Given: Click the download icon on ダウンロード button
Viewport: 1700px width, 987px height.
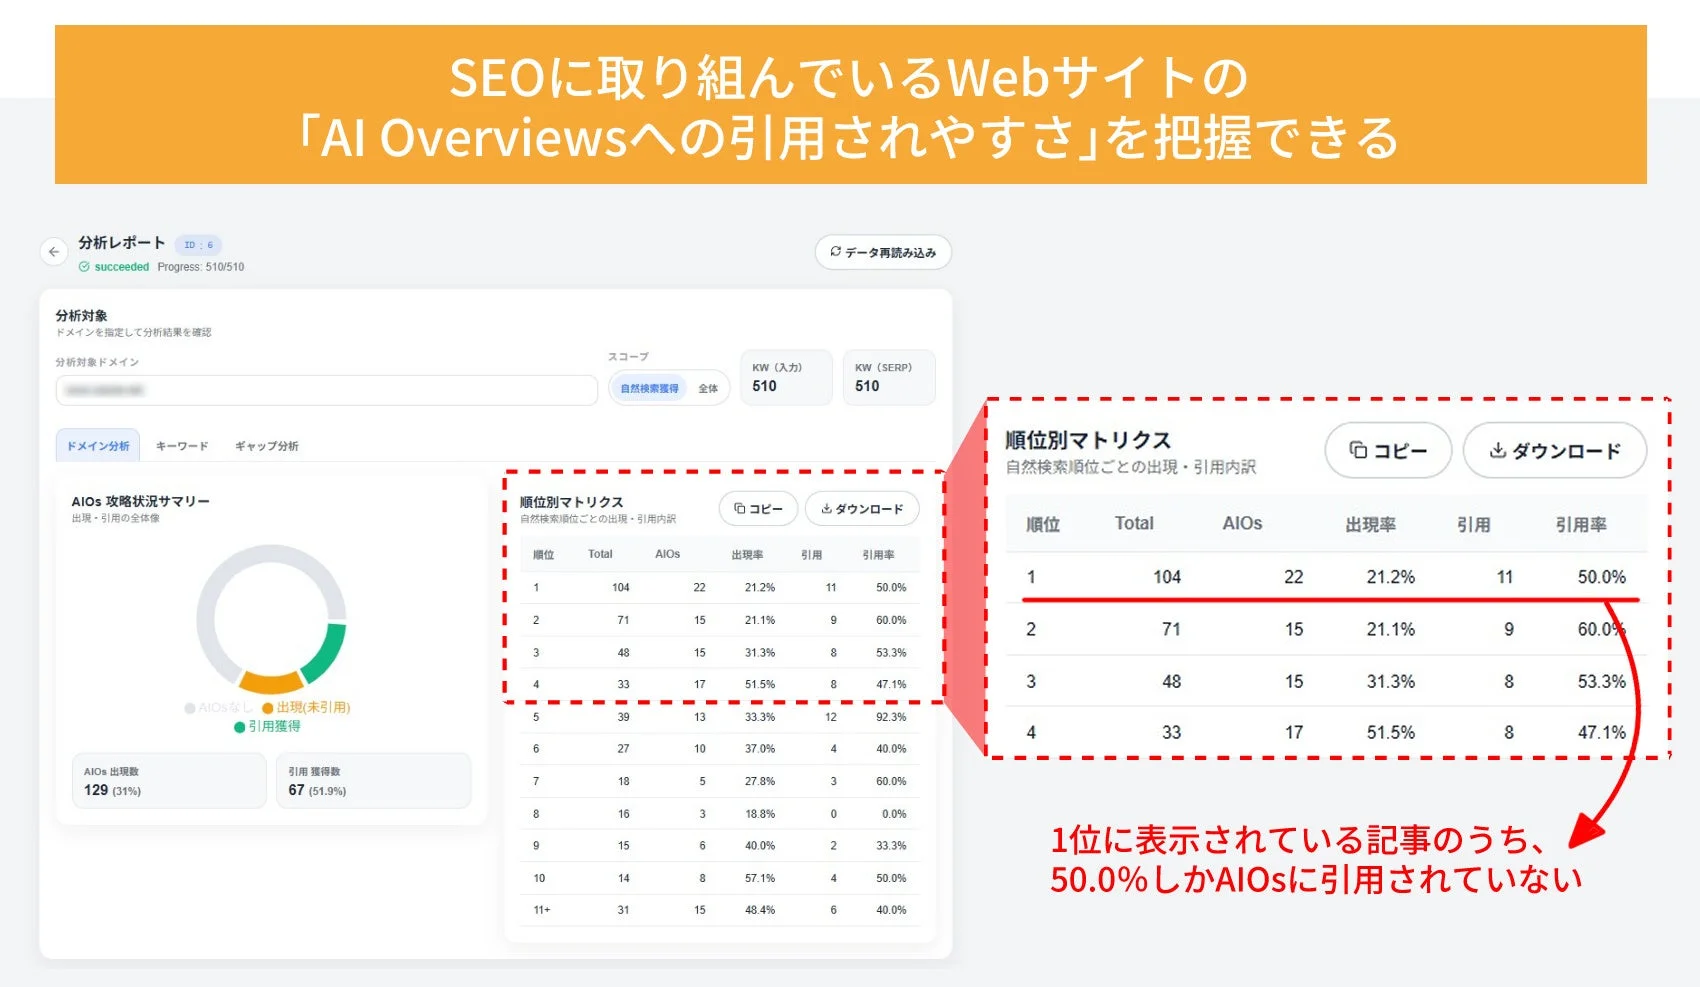Looking at the screenshot, I should click(827, 509).
